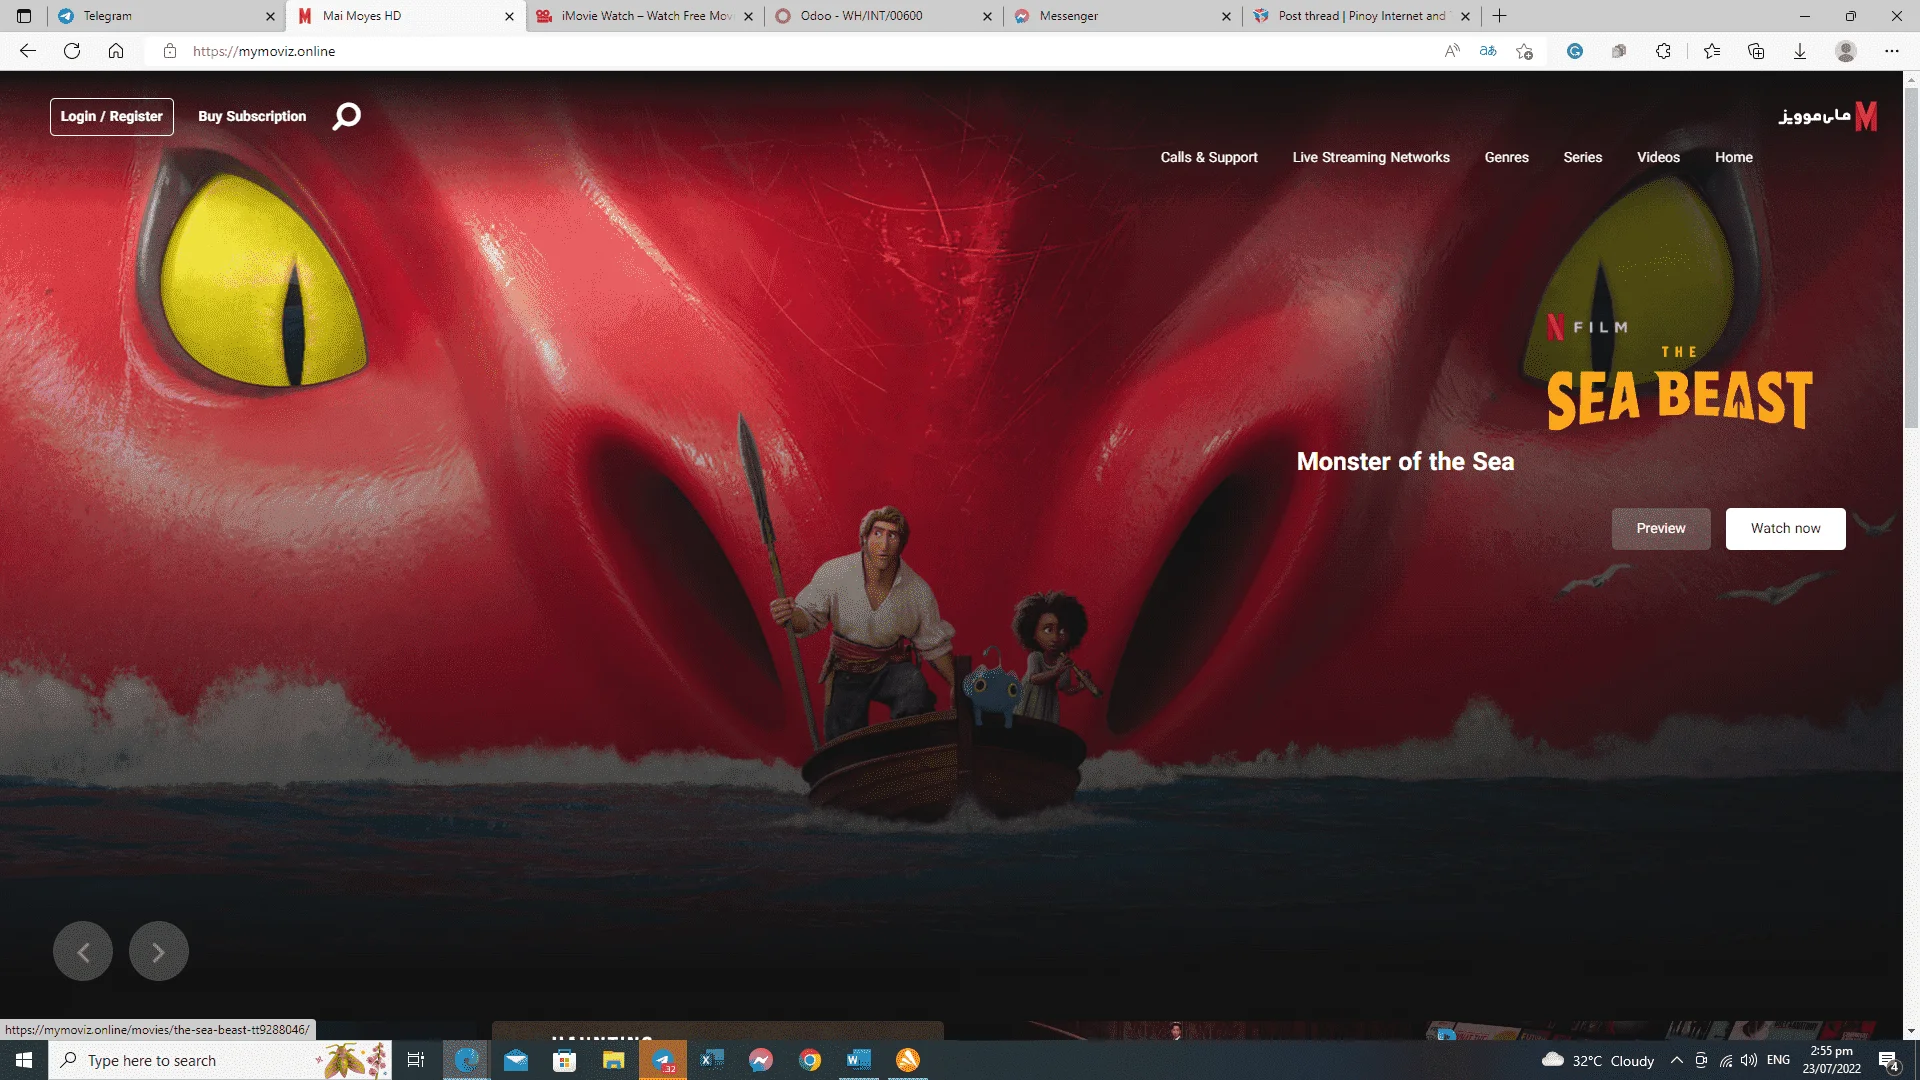Open the 32°C Cloudy weather widget
Image resolution: width=1920 pixels, height=1080 pixels.
pyautogui.click(x=1598, y=1060)
